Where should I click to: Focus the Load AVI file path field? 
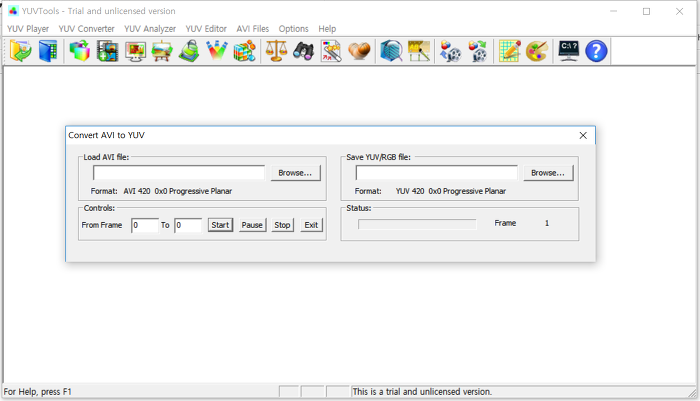pyautogui.click(x=179, y=173)
